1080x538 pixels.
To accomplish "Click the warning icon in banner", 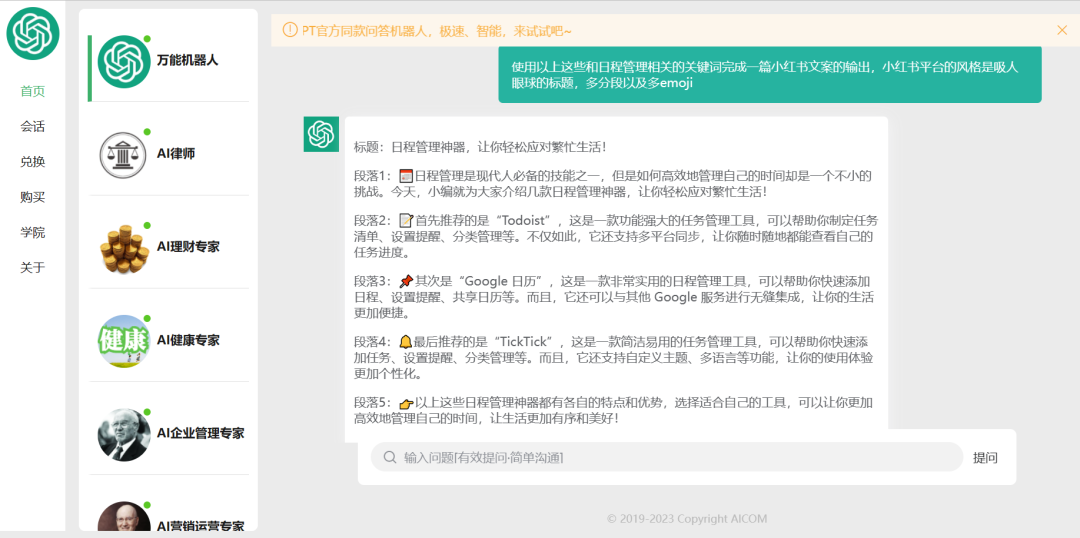I will click(290, 30).
